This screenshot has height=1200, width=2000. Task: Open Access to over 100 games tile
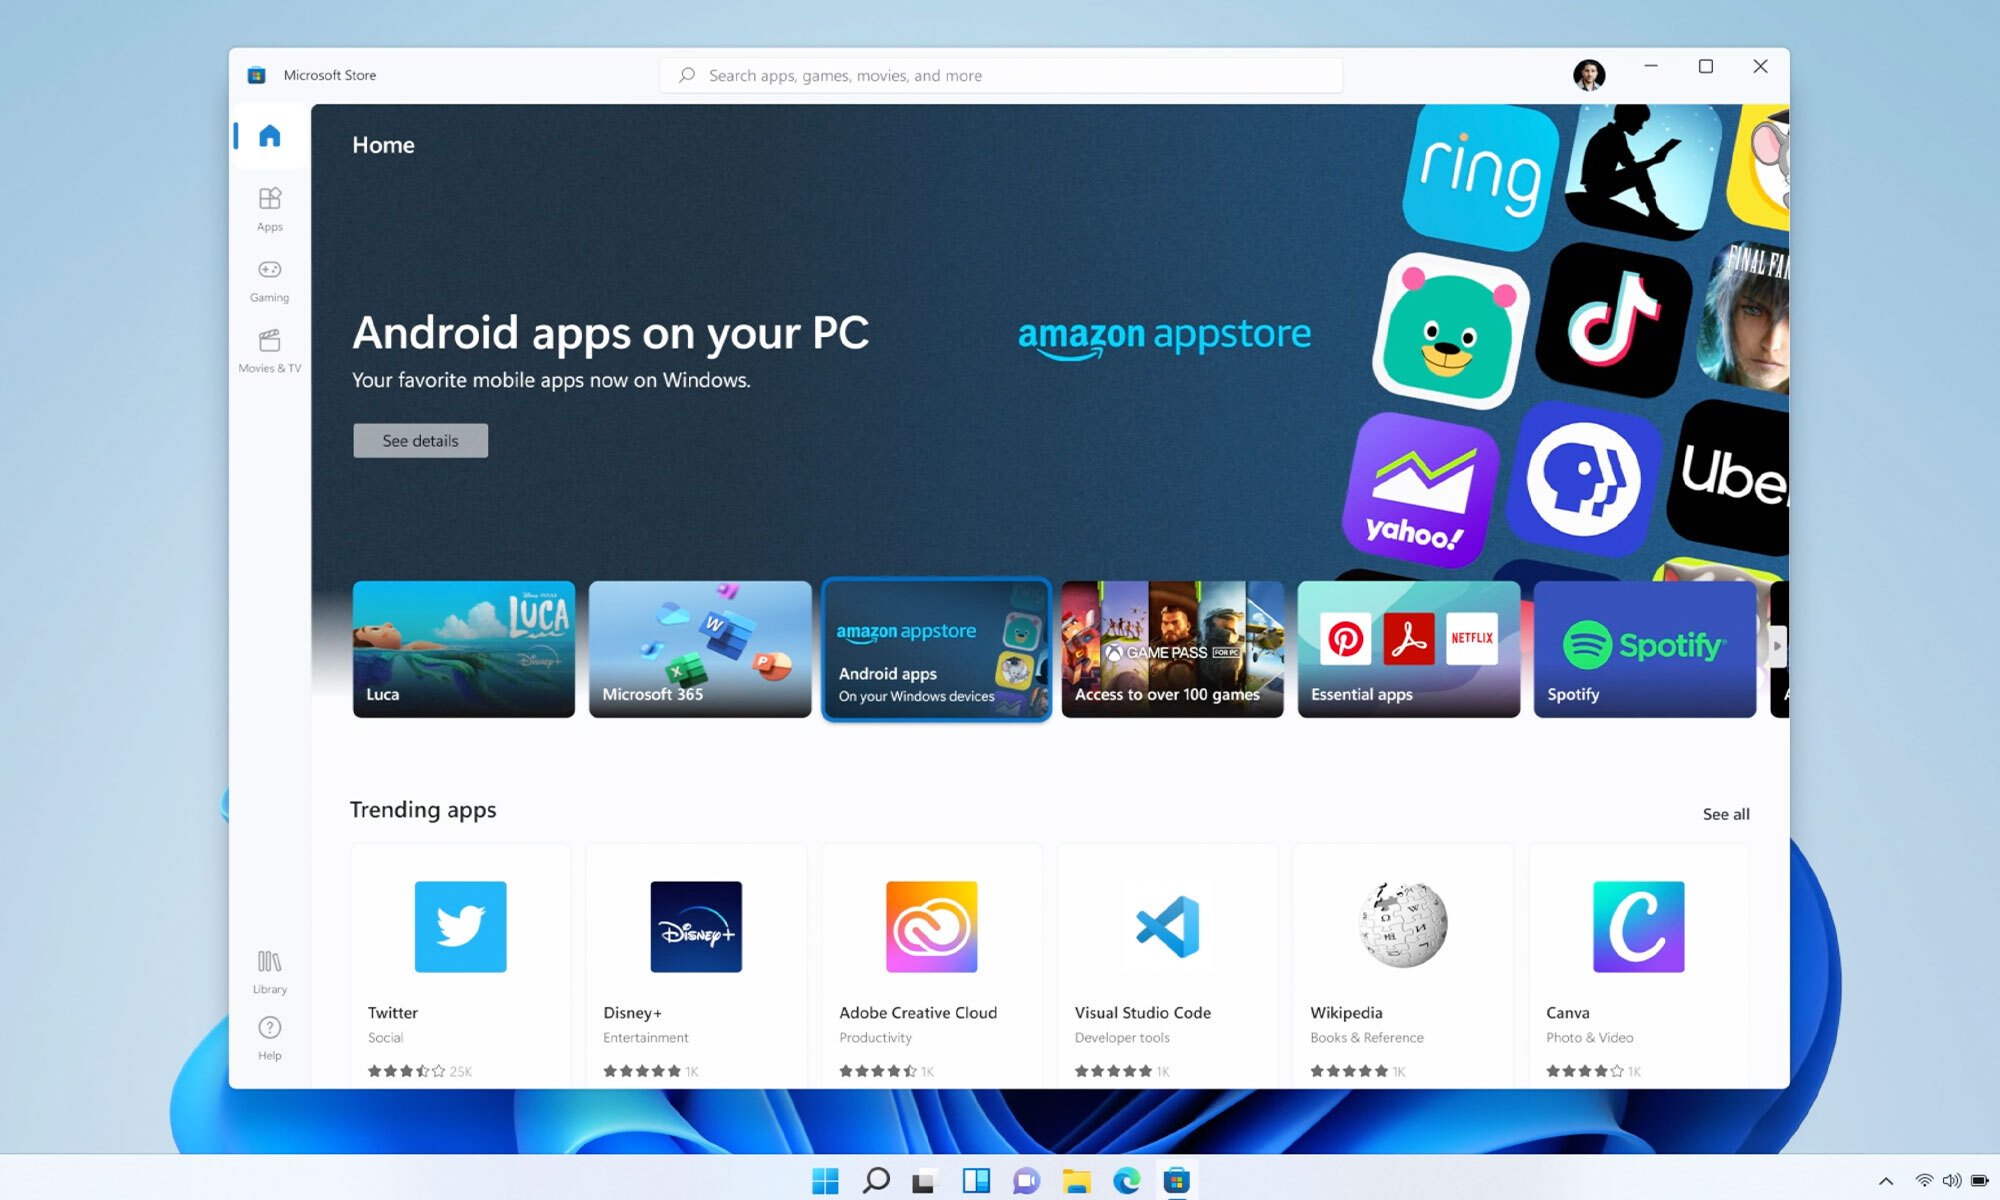point(1171,647)
